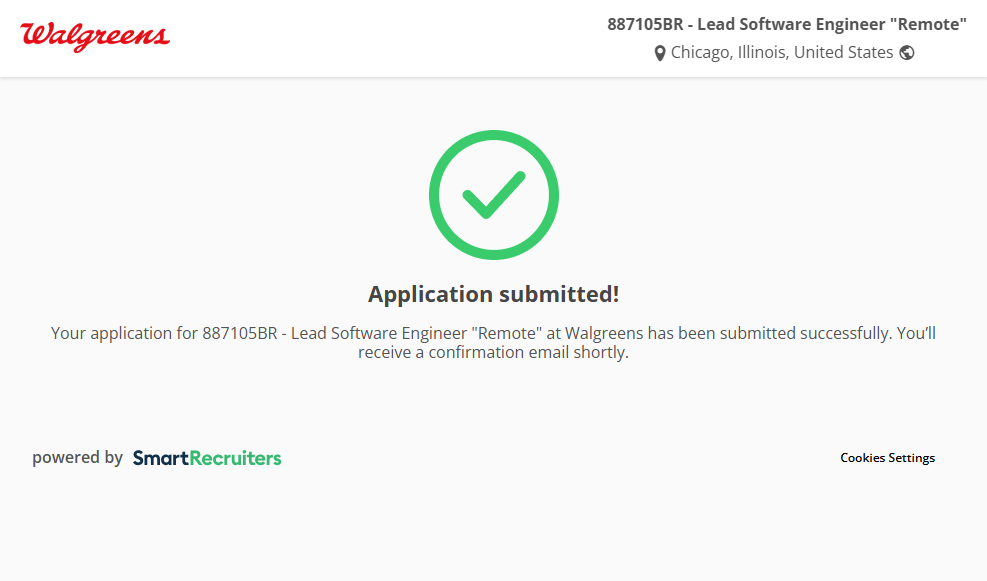Click "United States" in the header location
The image size is (987, 581).
(x=843, y=53)
